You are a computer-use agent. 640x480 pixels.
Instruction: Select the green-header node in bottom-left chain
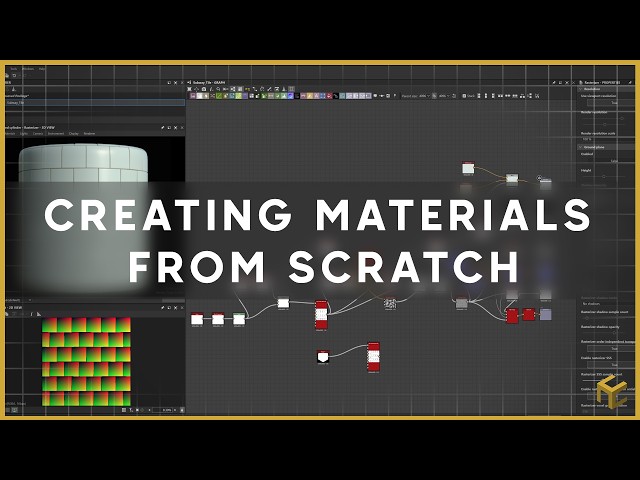[x=239, y=319]
